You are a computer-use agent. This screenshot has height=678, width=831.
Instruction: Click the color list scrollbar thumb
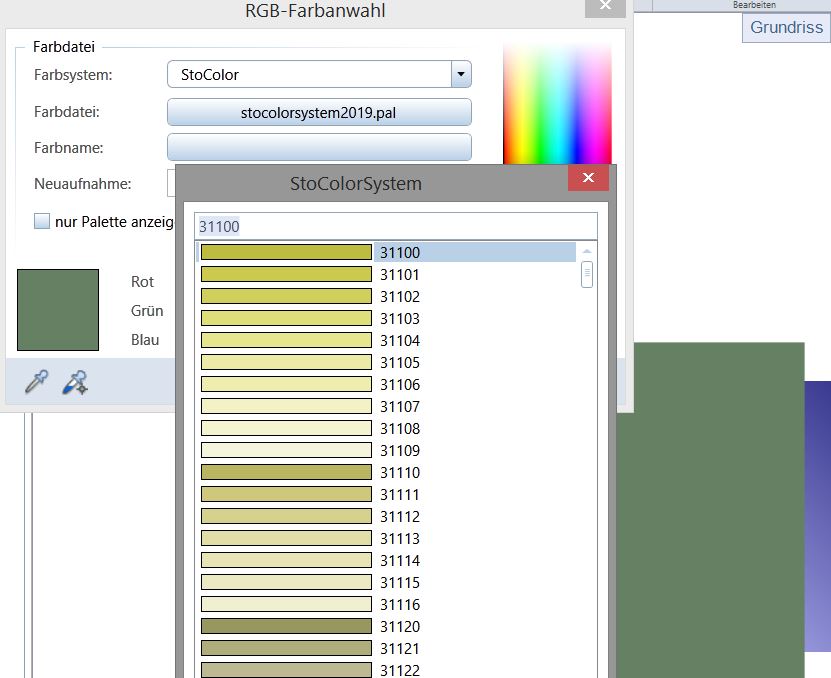point(587,274)
